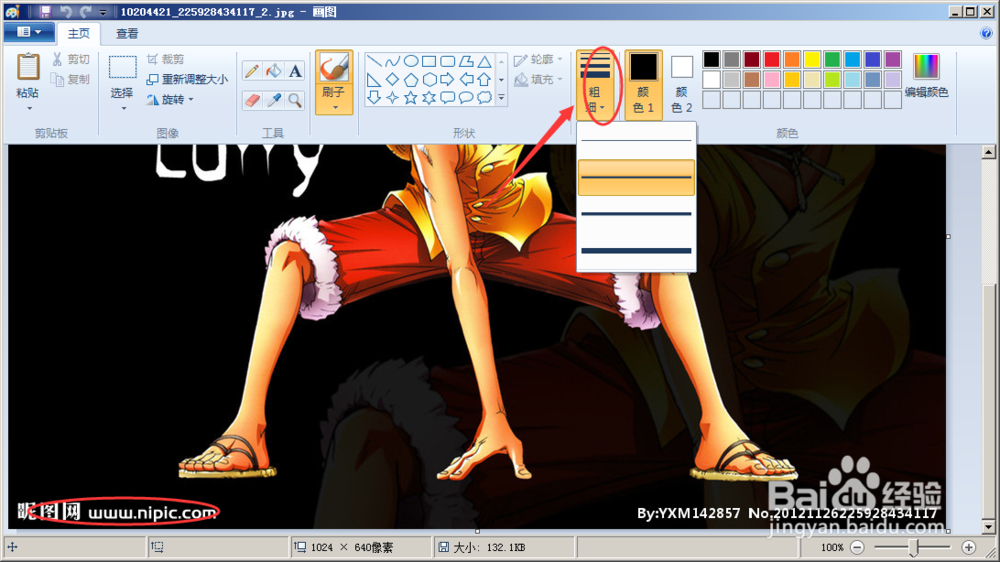The height and width of the screenshot is (562, 1000).
Task: Select the Eraser tool
Action: (252, 100)
